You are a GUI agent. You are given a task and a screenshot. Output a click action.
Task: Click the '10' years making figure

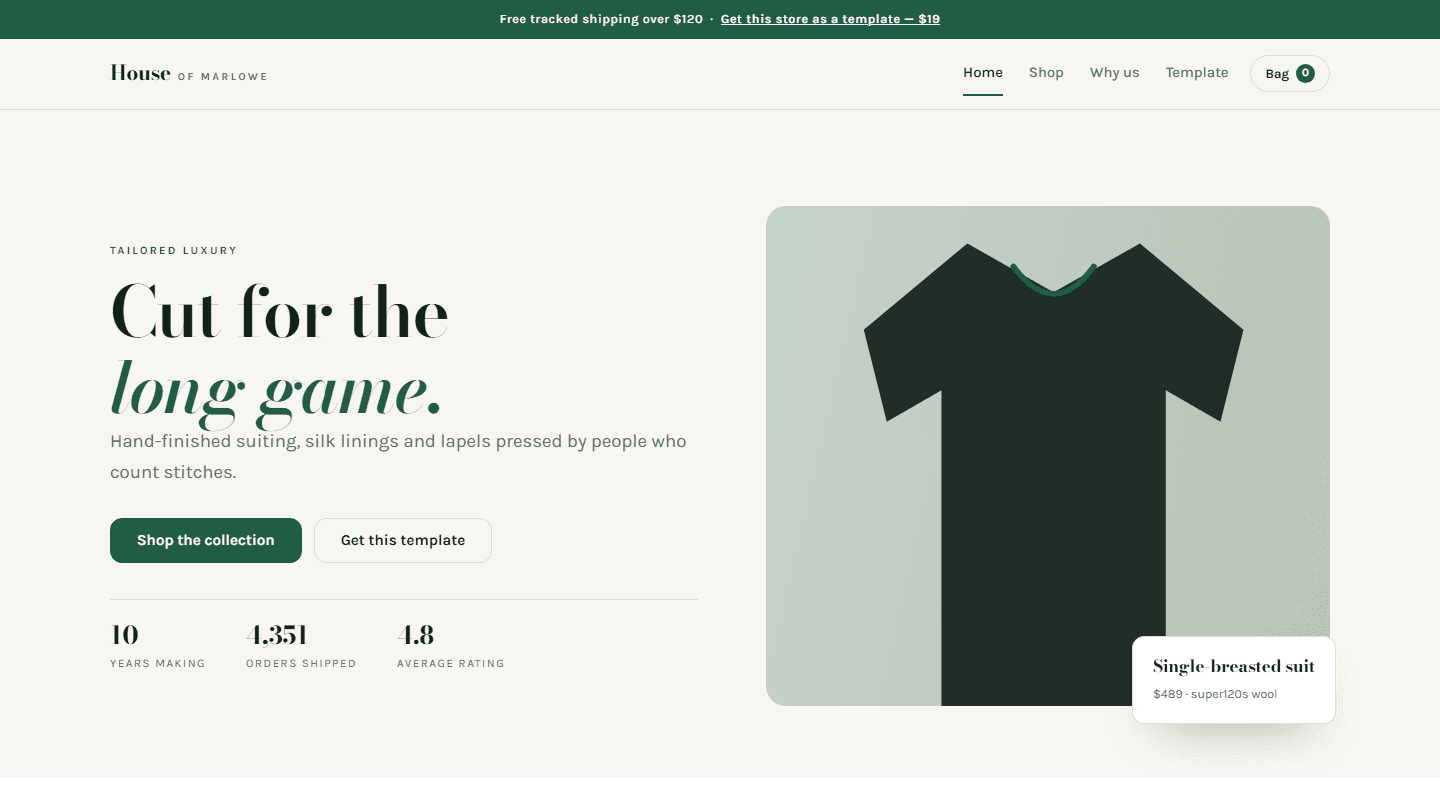click(x=124, y=635)
